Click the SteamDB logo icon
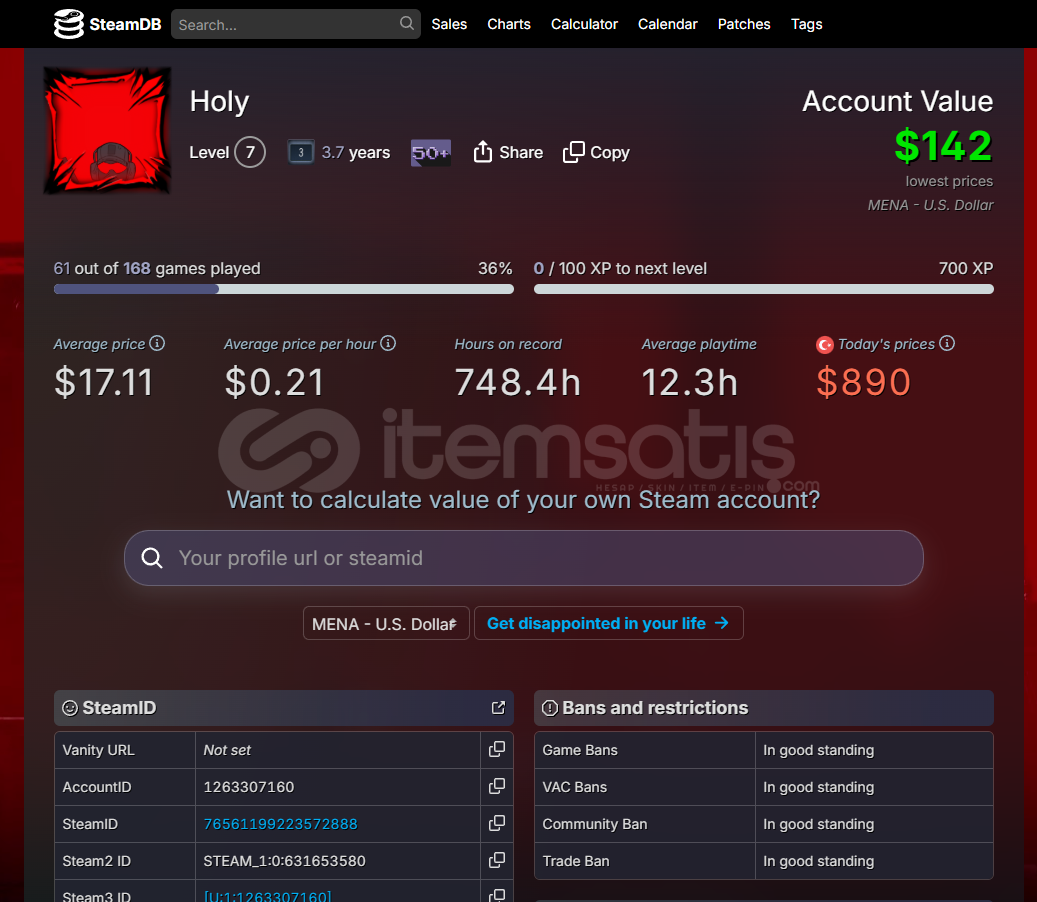The width and height of the screenshot is (1037, 902). [68, 24]
